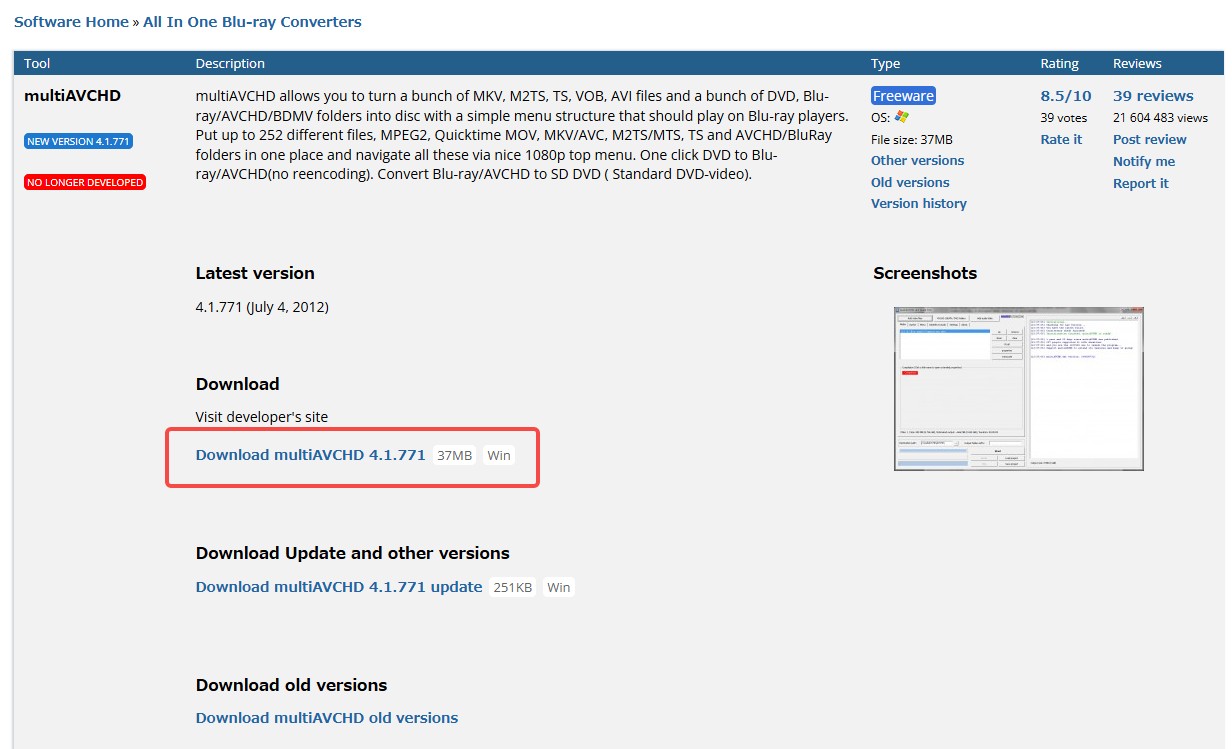Open the Software Home breadcrumb link

click(x=71, y=21)
